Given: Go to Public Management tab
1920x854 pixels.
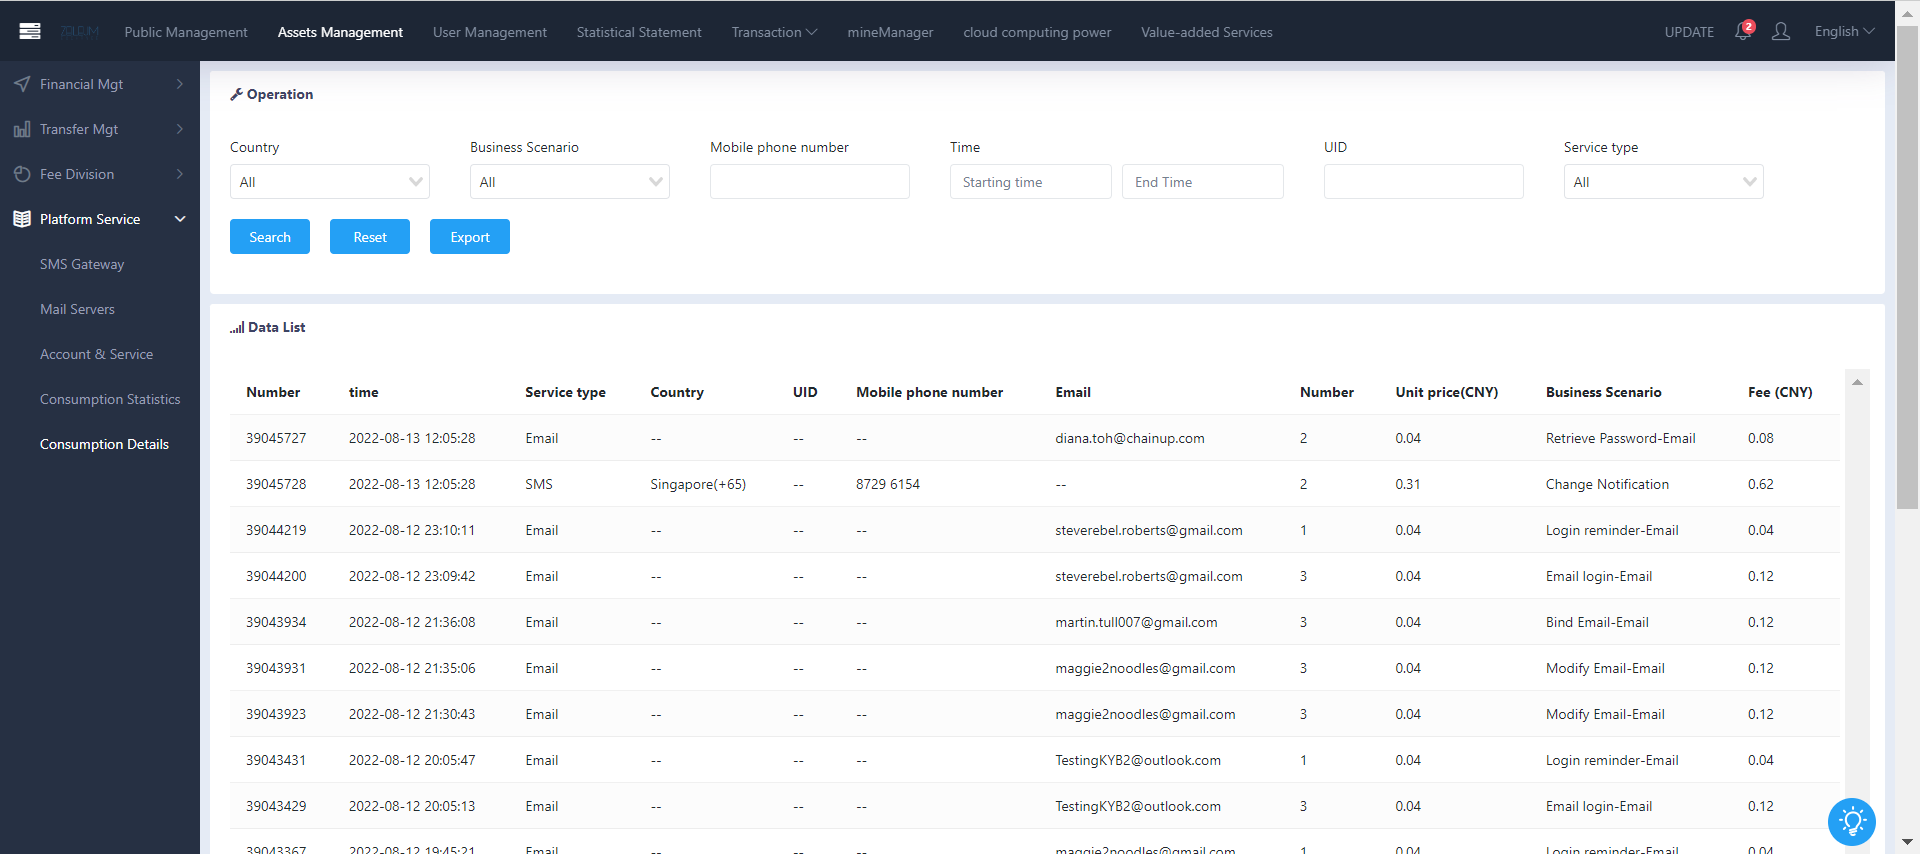Looking at the screenshot, I should click(x=186, y=32).
